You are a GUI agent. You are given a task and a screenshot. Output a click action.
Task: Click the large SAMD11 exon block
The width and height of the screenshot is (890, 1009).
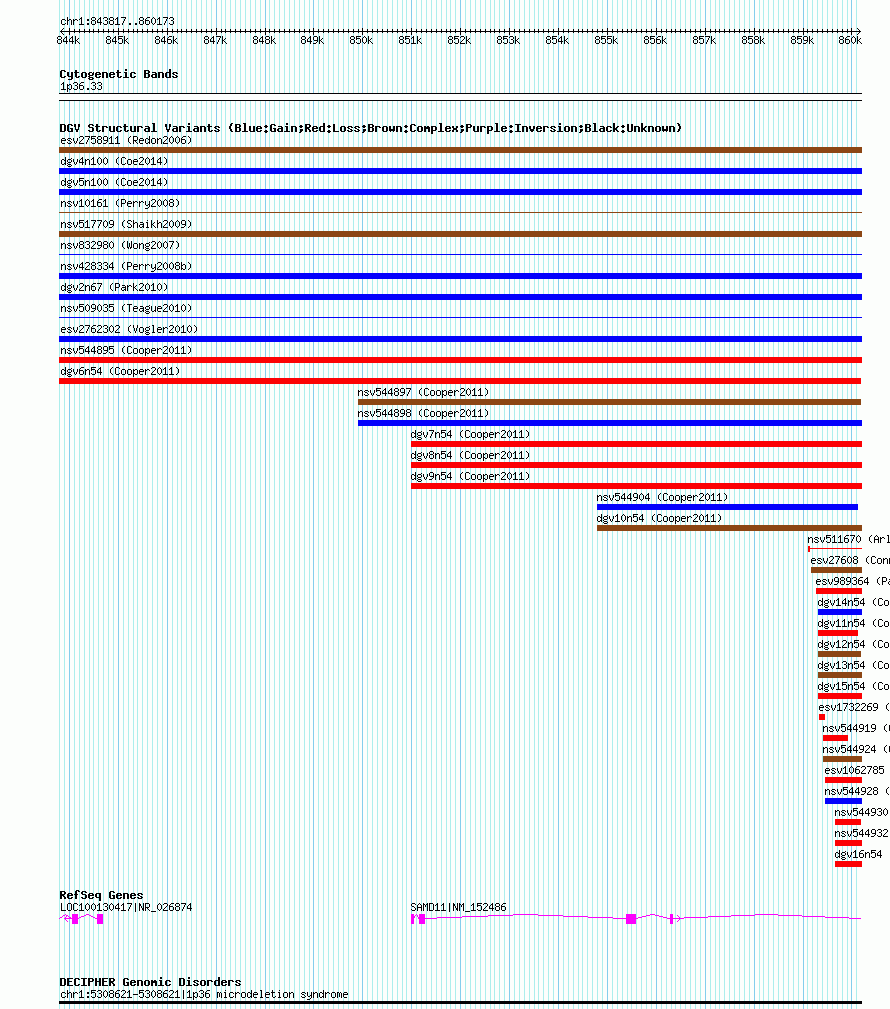coord(631,919)
